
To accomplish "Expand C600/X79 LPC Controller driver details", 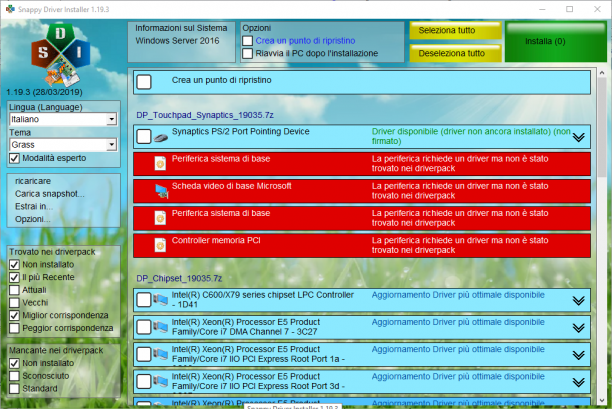I will pos(578,301).
